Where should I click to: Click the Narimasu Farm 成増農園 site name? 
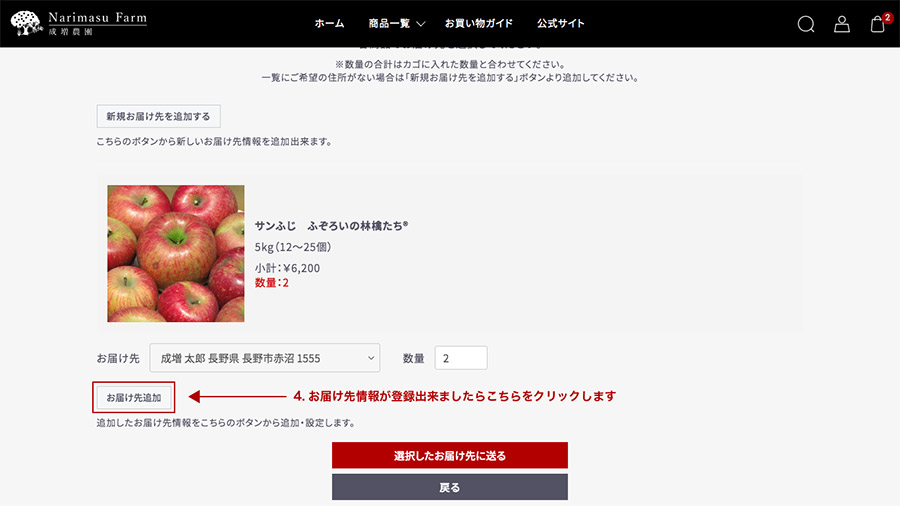98,24
